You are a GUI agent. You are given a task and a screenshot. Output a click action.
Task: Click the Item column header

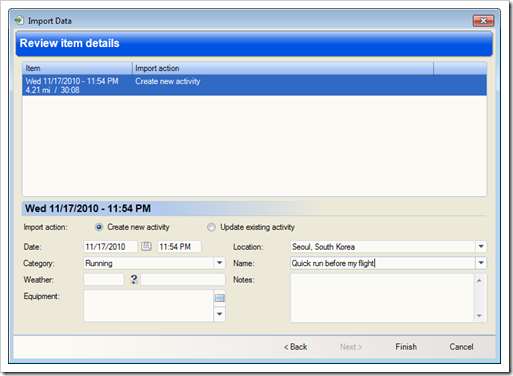tap(77, 68)
